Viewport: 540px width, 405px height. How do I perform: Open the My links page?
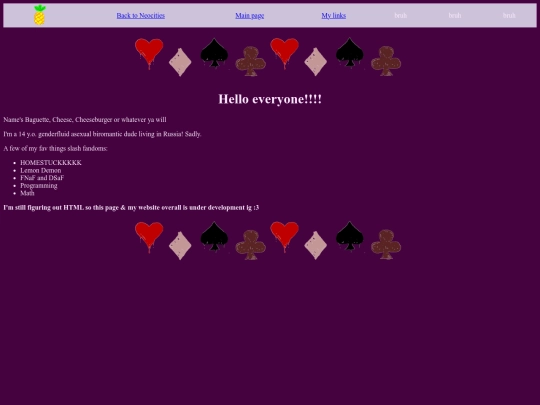(334, 15)
